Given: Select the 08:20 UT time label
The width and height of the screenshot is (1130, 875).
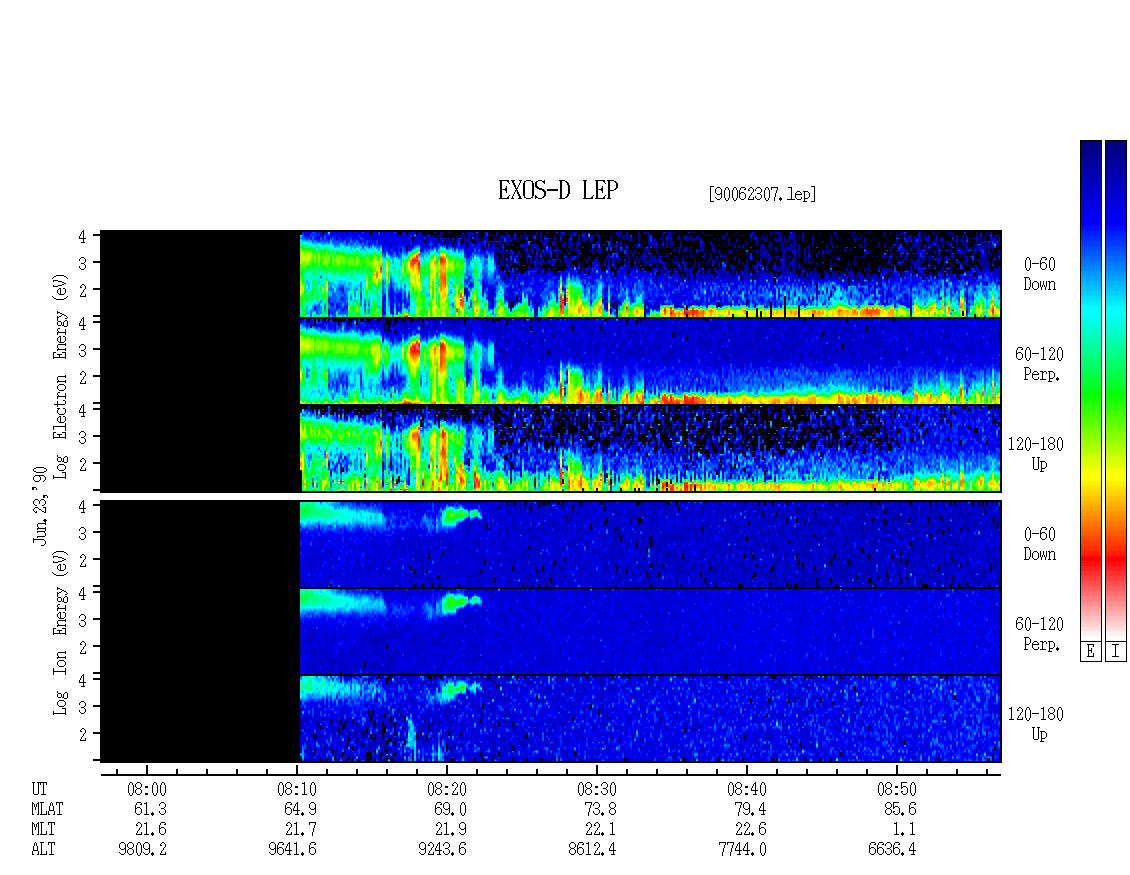Looking at the screenshot, I should click(447, 789).
